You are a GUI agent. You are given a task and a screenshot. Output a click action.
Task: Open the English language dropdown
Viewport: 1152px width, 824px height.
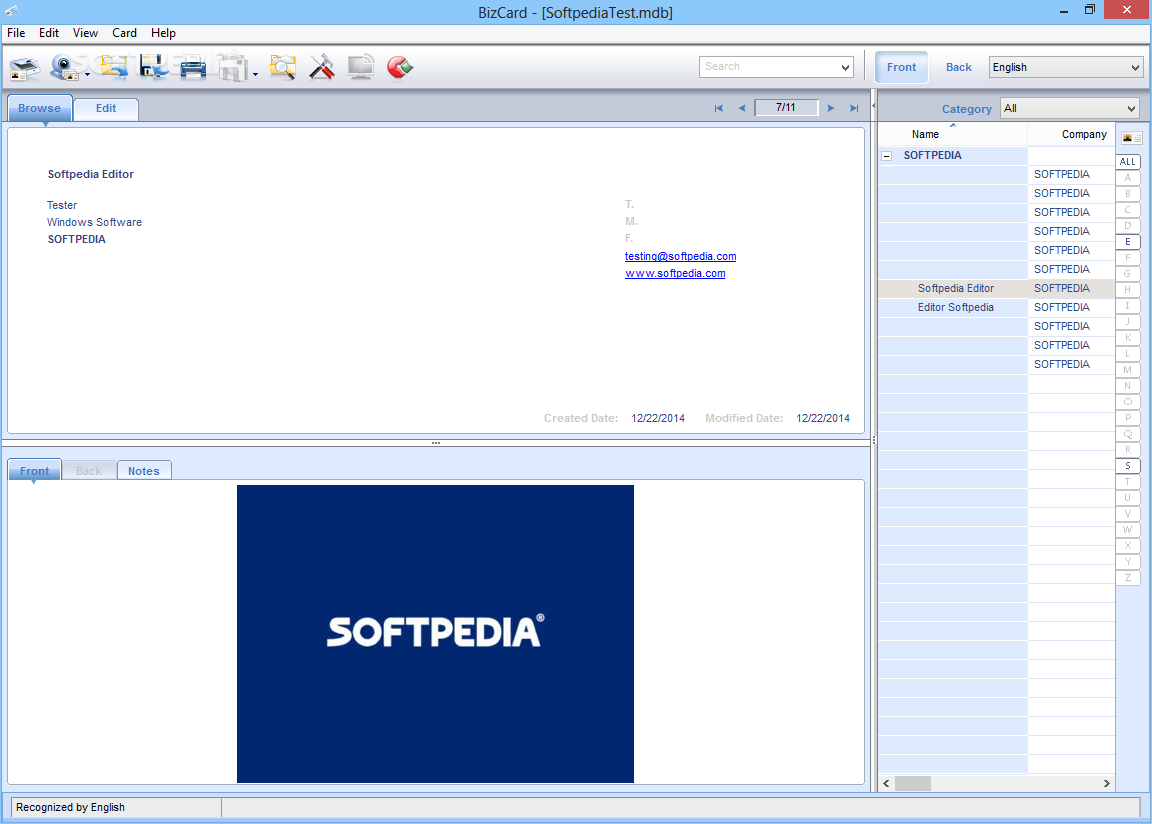[x=1066, y=67]
